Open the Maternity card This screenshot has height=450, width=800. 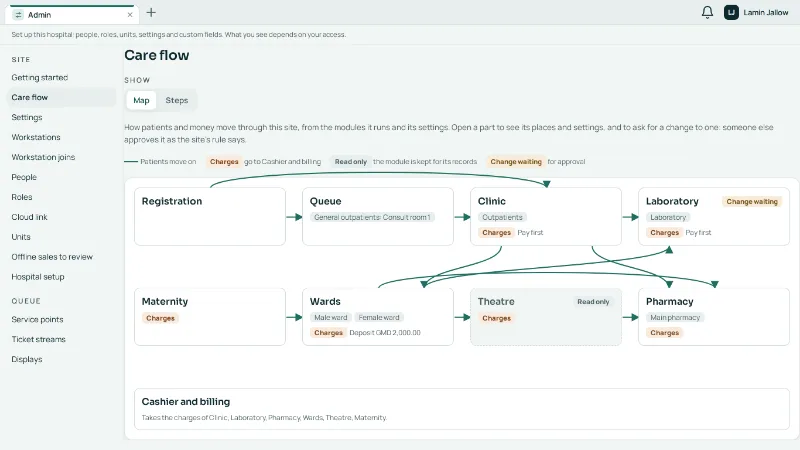[x=210, y=317]
